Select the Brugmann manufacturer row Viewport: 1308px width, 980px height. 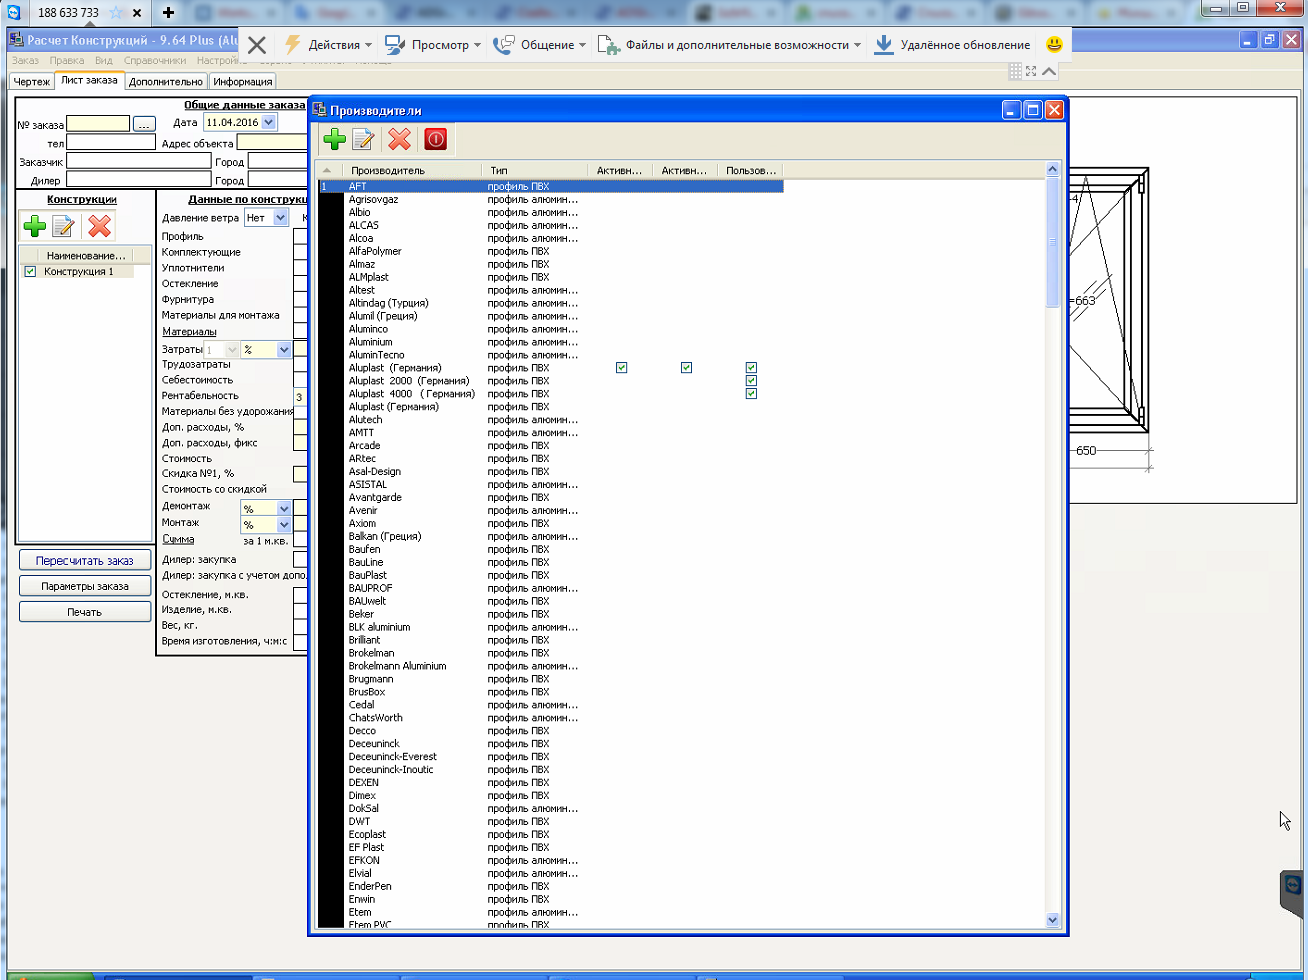(550, 679)
